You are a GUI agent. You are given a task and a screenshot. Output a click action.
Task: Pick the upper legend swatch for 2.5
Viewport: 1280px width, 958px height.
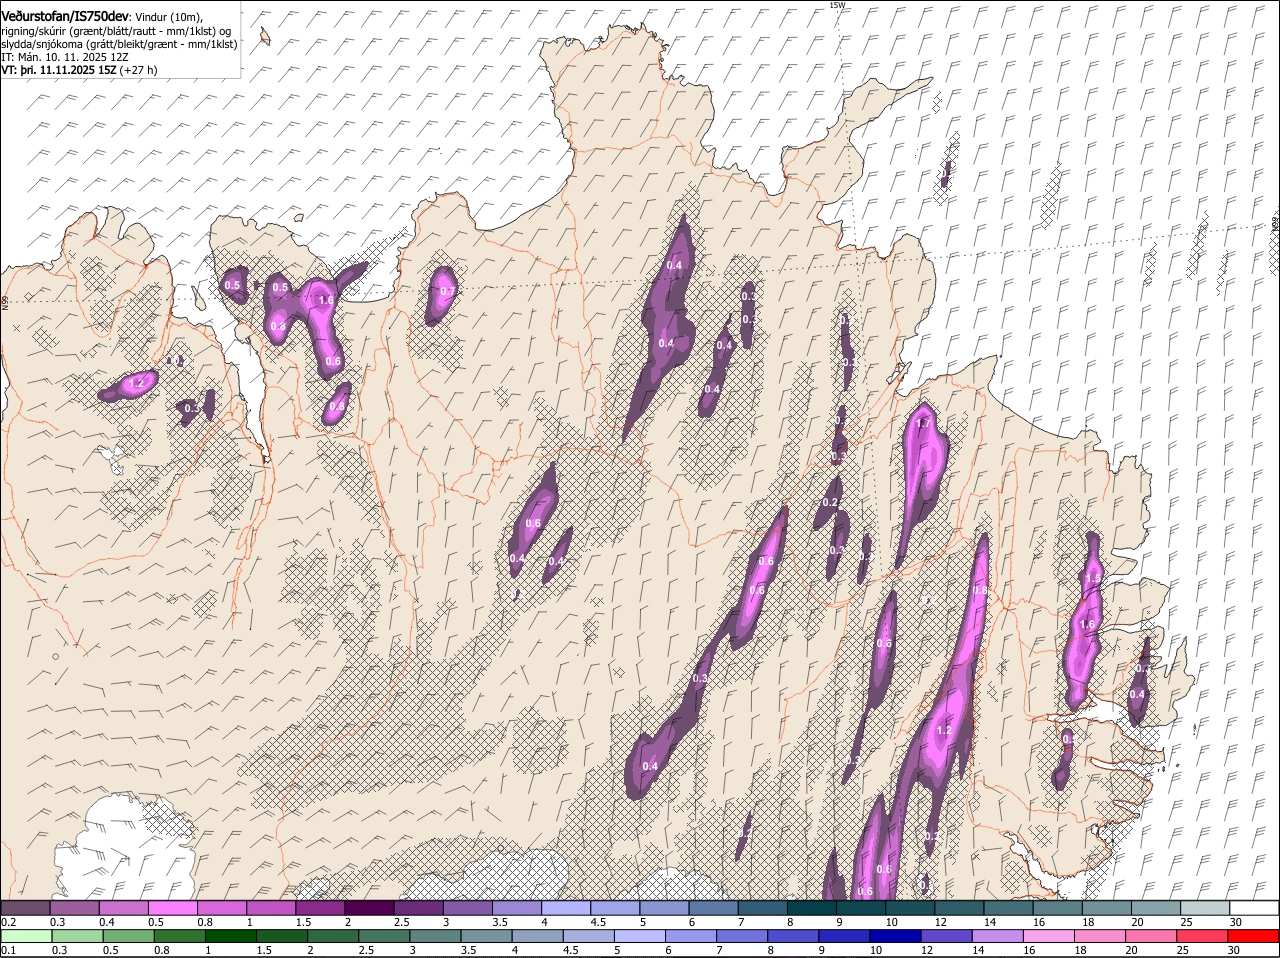point(418,907)
